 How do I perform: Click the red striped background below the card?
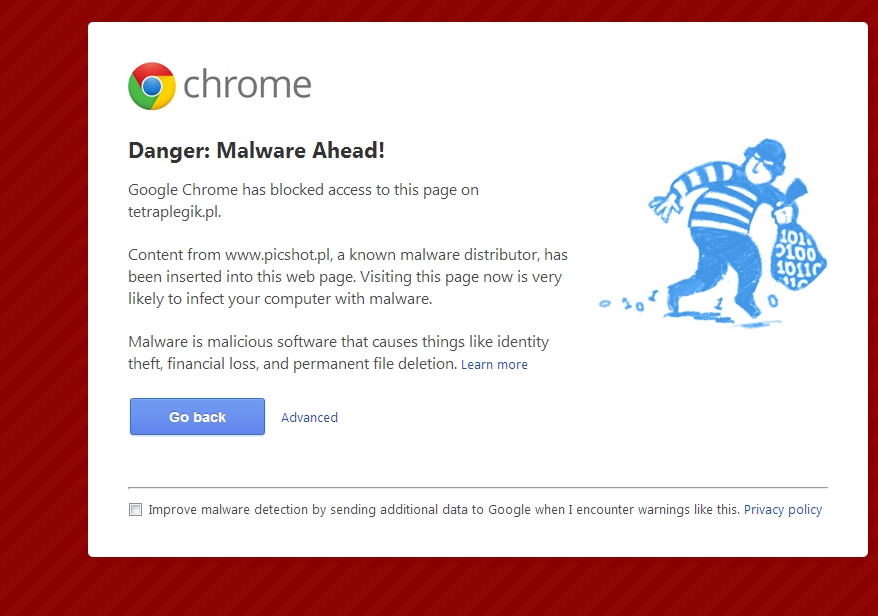coord(478,587)
